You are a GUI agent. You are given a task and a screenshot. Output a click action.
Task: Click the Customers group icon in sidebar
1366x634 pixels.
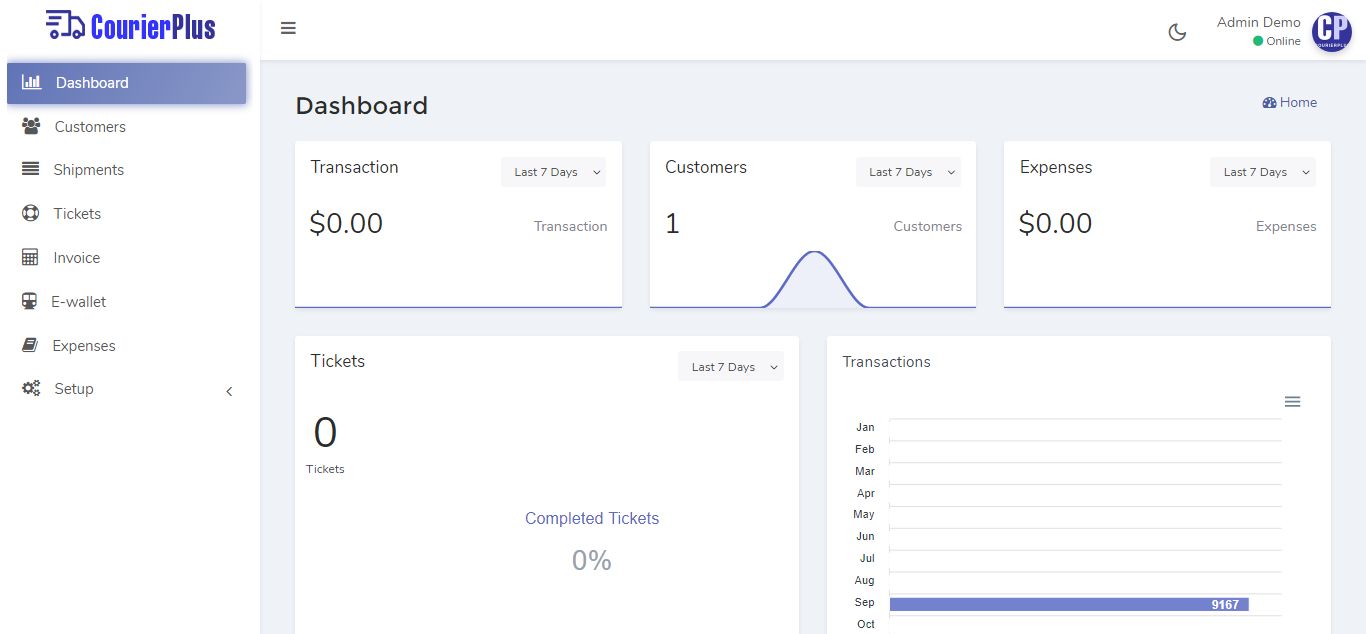(31, 127)
